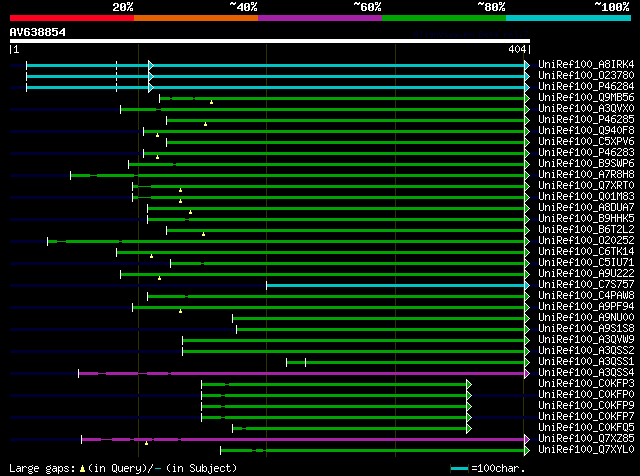Click the white query sequence bar
This screenshot has width=640, height=476.
coord(270,41)
